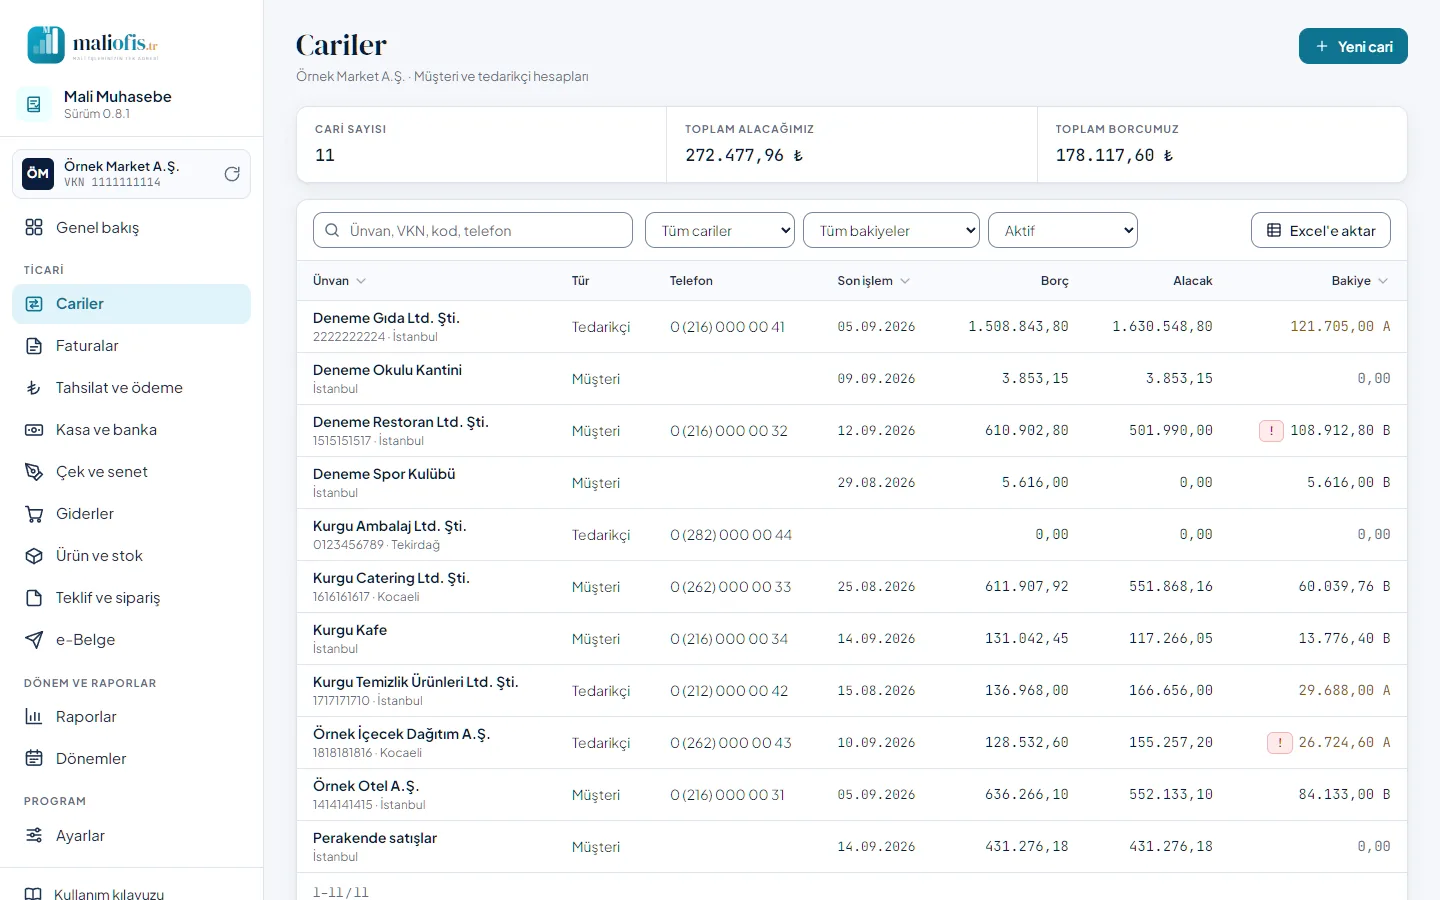
Task: Click the Giderler shopping cart icon
Action: click(34, 514)
